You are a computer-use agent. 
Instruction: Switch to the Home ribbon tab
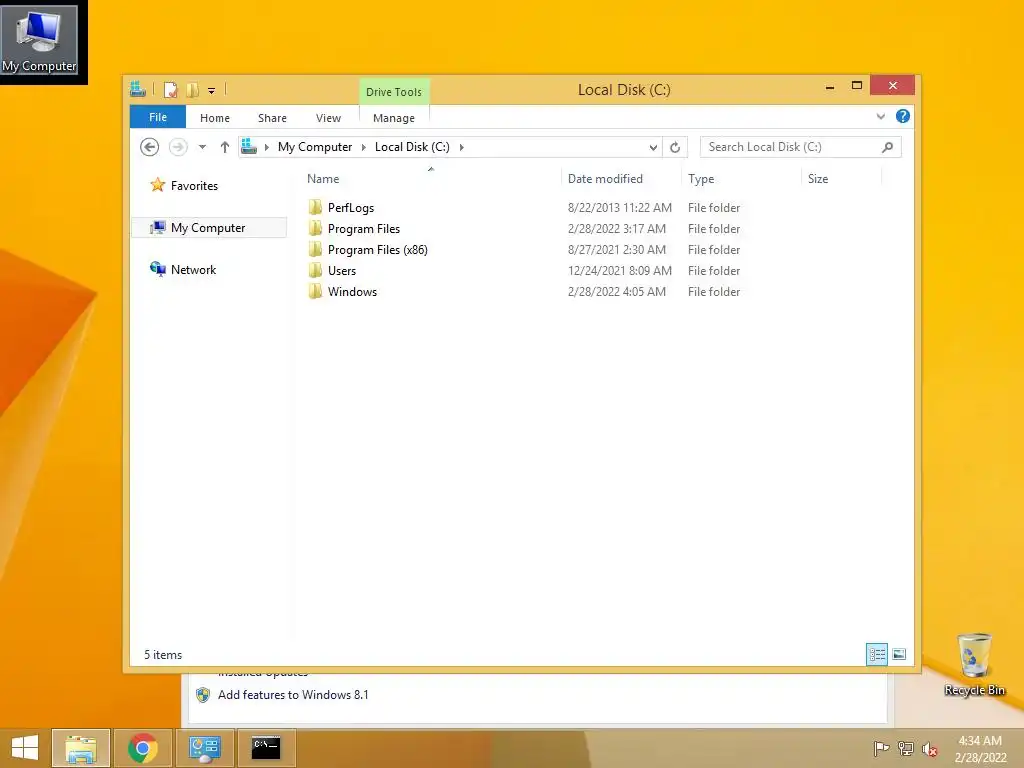215,118
